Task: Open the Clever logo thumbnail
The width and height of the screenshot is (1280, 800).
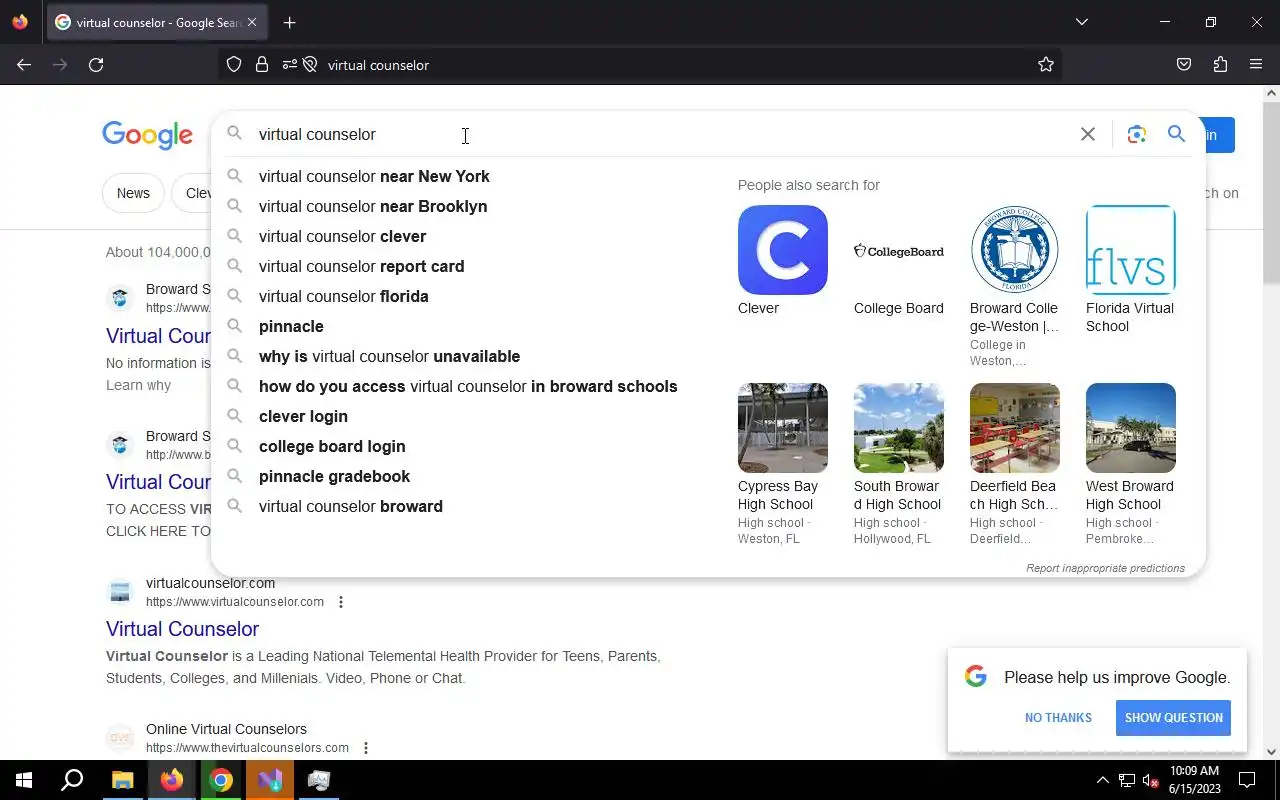Action: click(x=783, y=250)
